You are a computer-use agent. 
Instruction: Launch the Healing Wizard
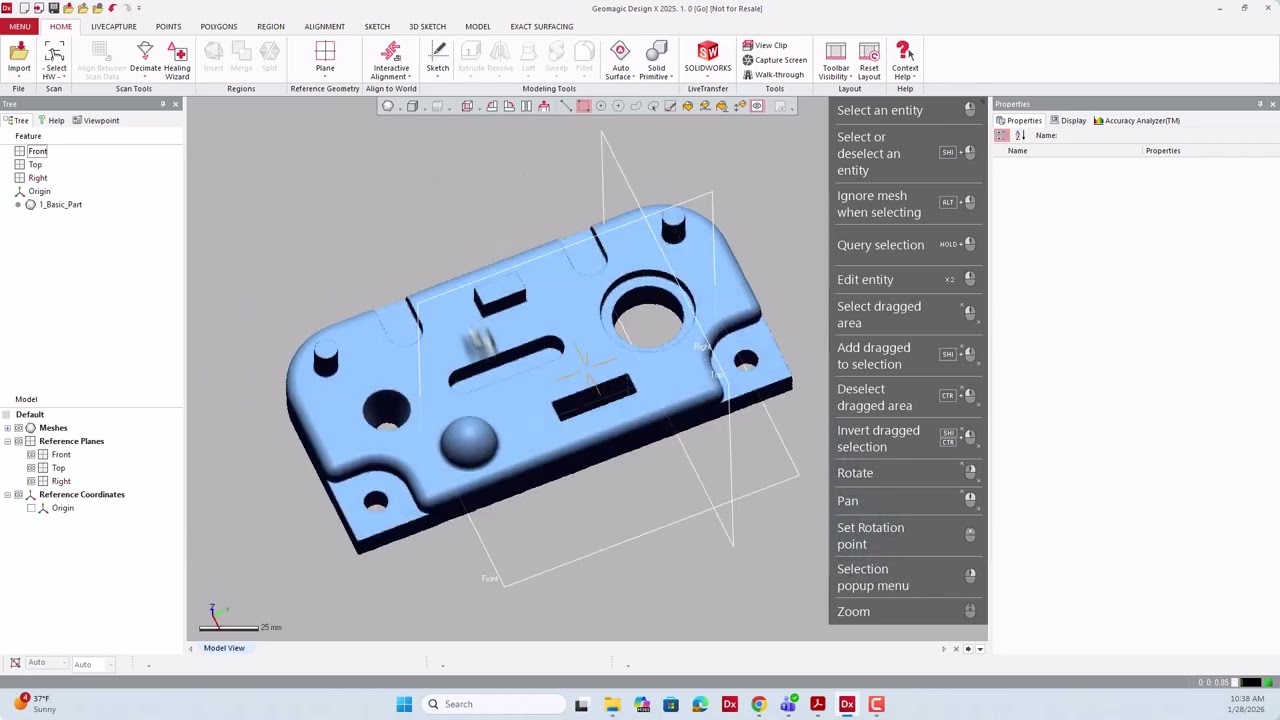(x=177, y=60)
